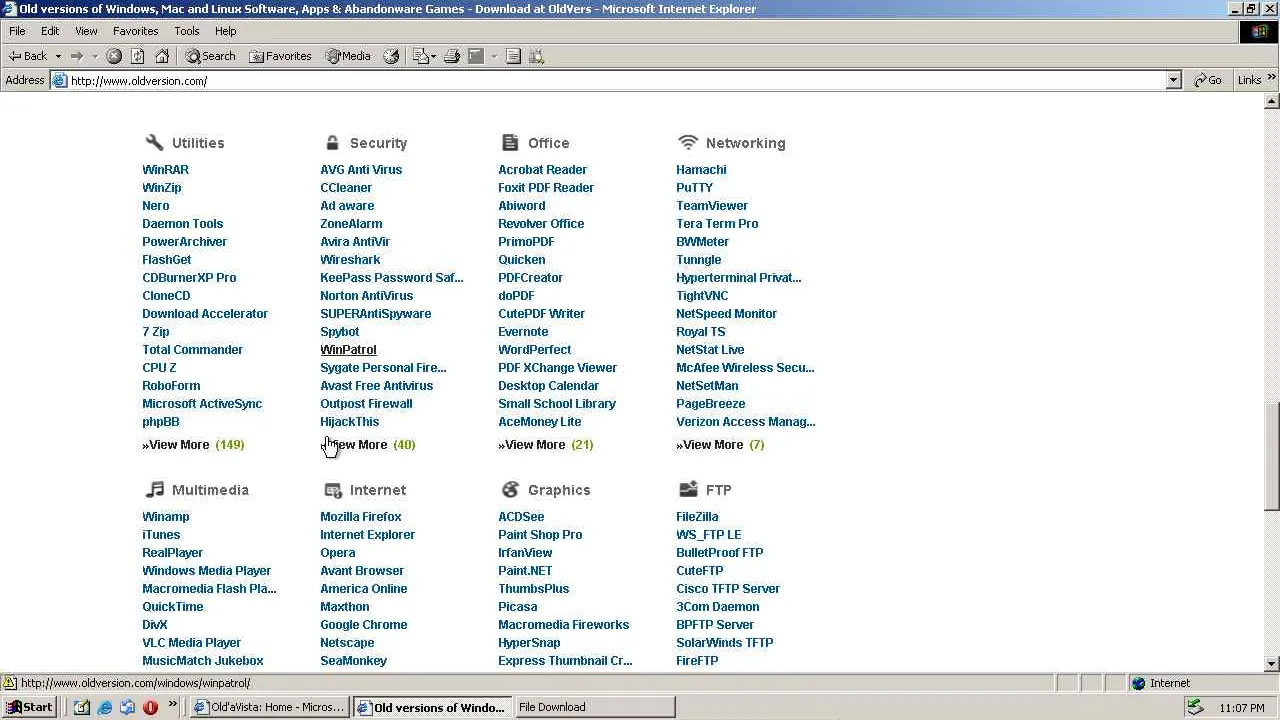Click the document icon beside Office
This screenshot has width=1280, height=720.
510,142
